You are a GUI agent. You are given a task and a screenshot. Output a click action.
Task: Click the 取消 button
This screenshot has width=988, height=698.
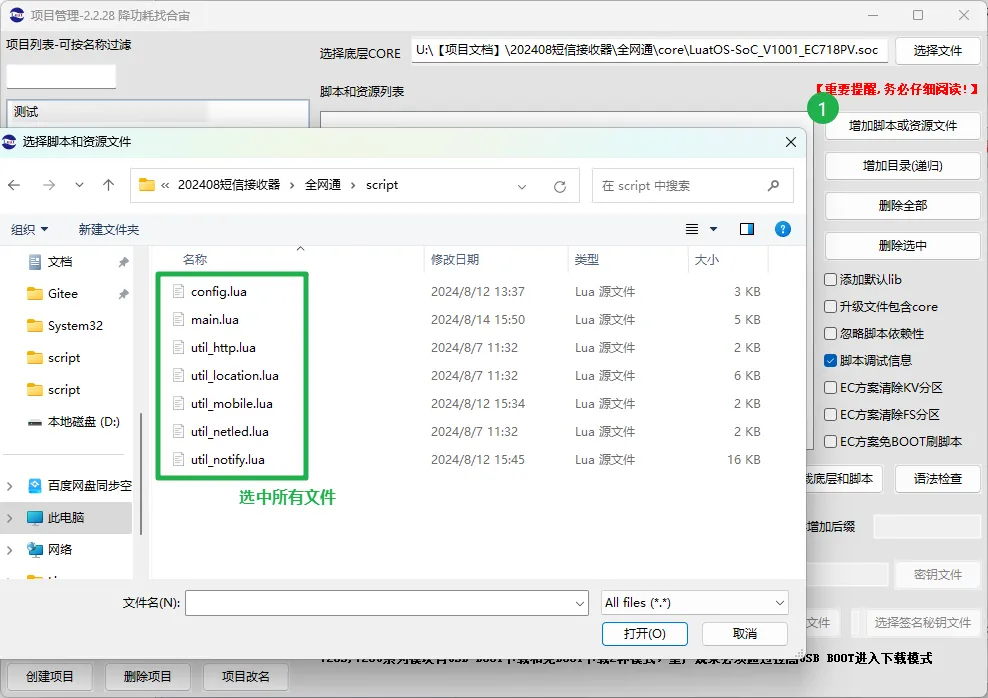pos(745,634)
